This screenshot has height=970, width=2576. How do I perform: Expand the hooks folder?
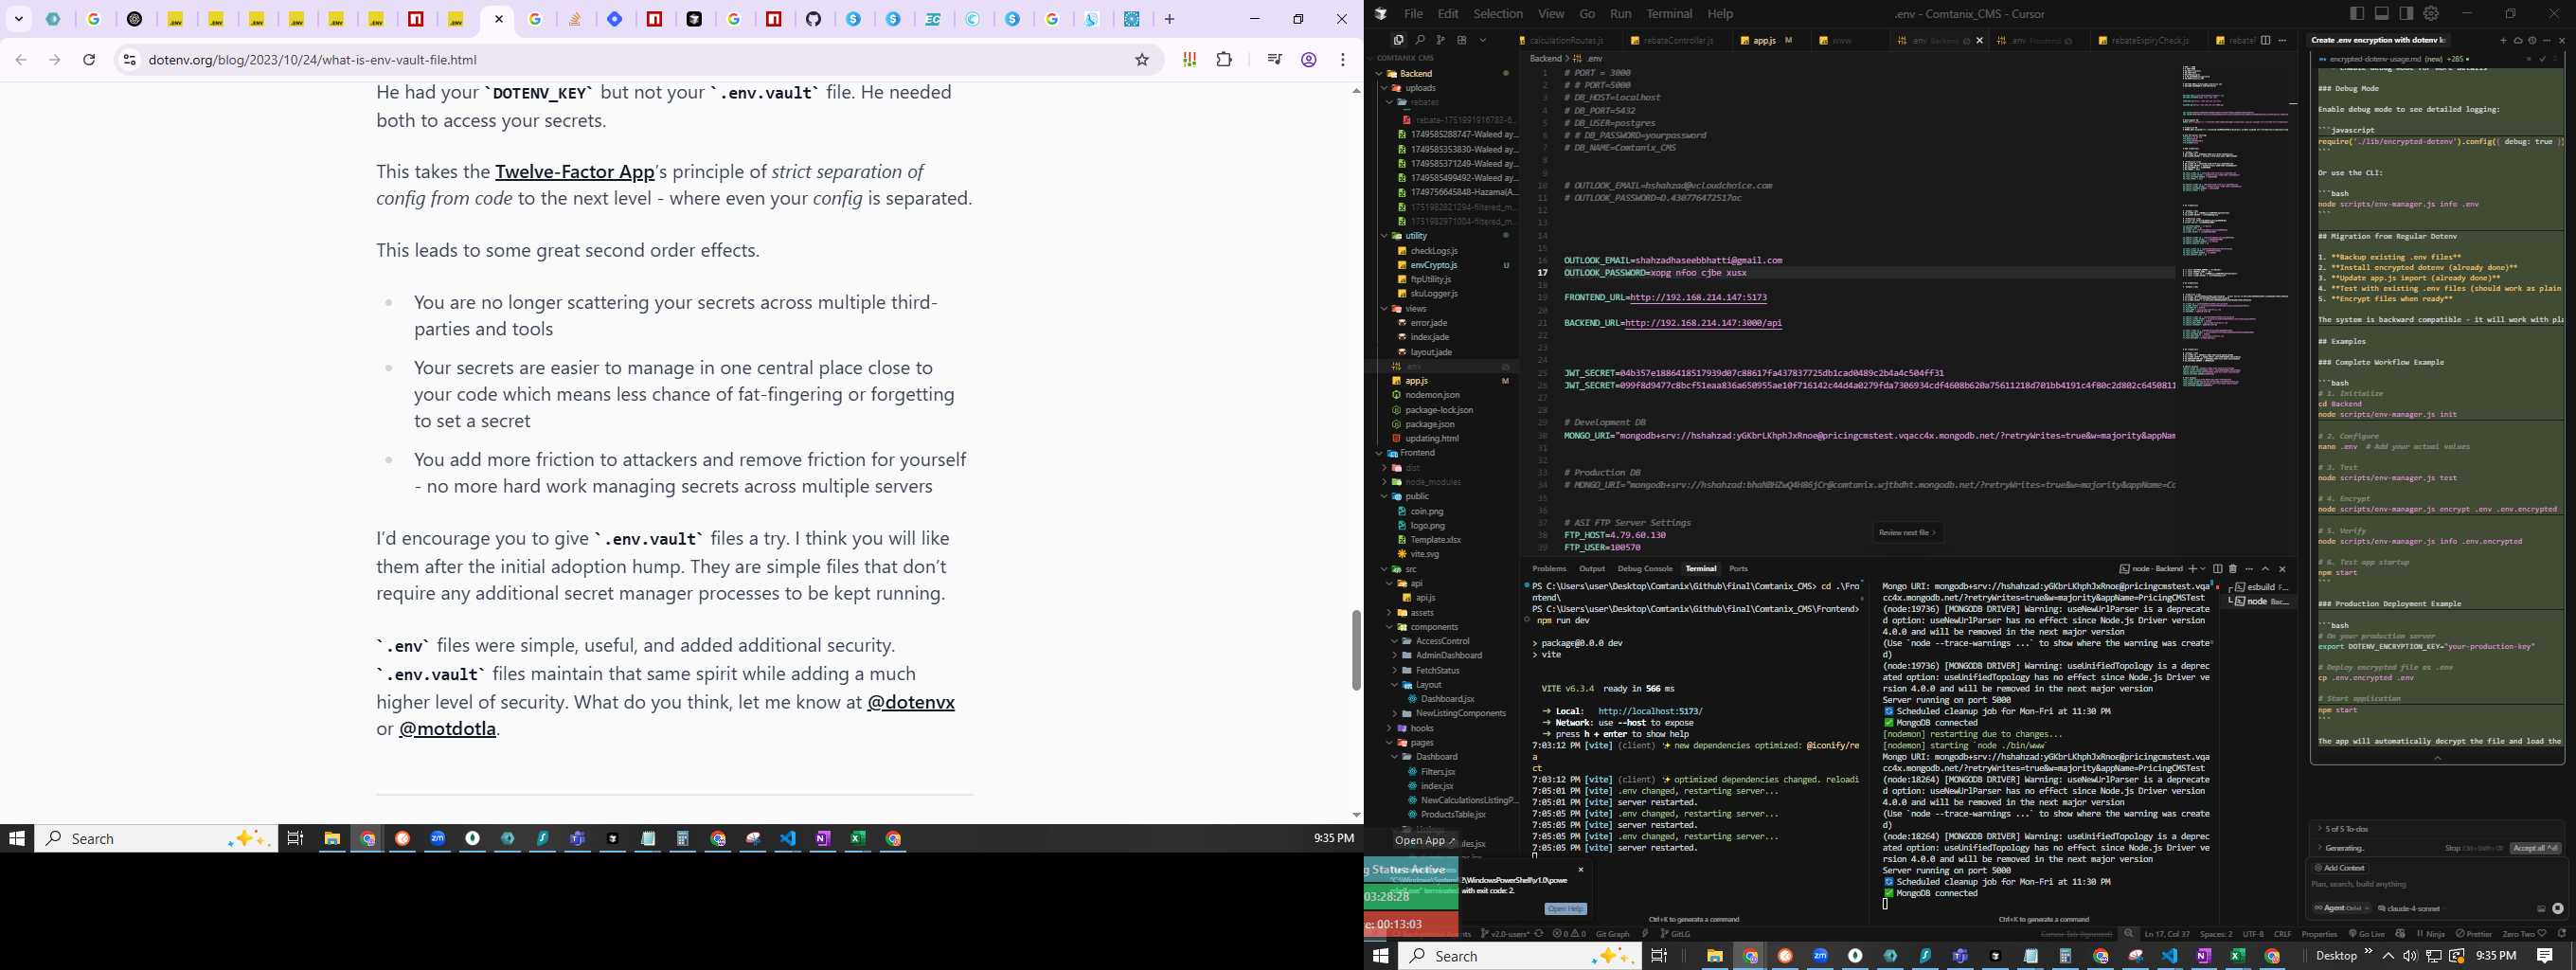pyautogui.click(x=1390, y=728)
